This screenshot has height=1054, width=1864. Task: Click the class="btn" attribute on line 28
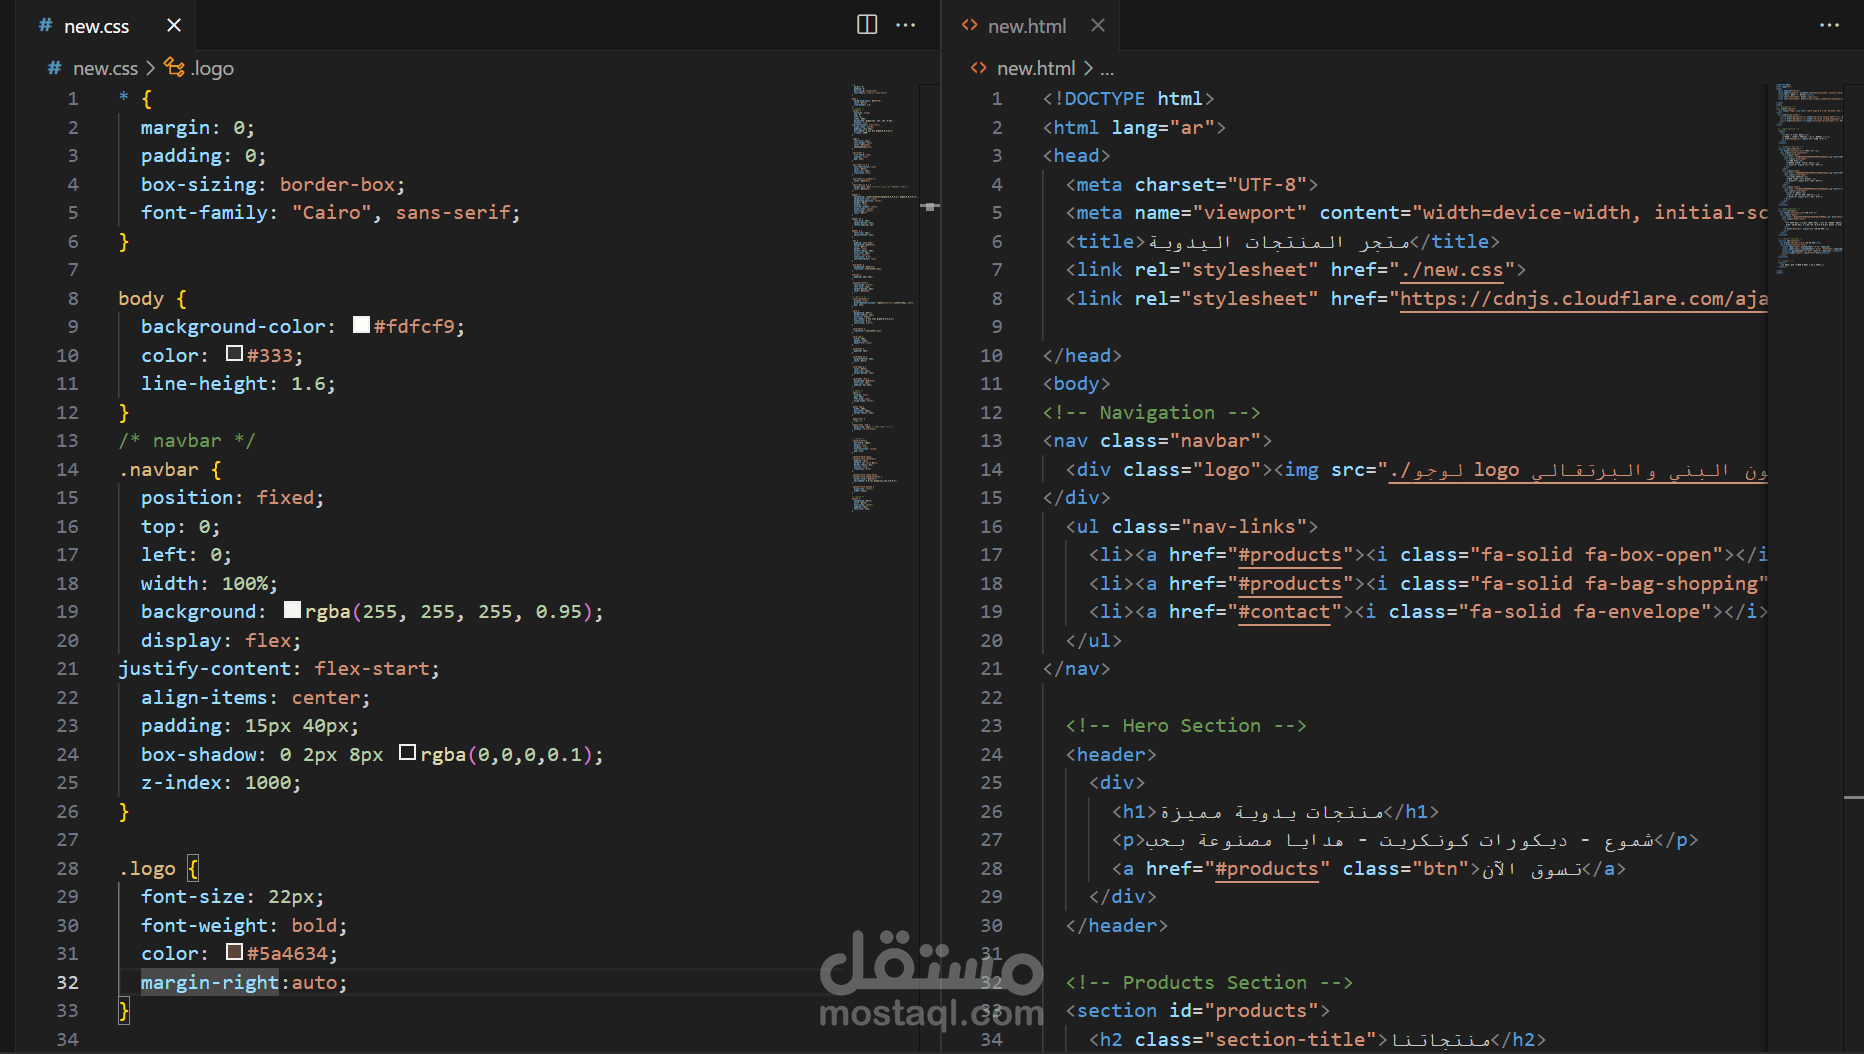1406,869
